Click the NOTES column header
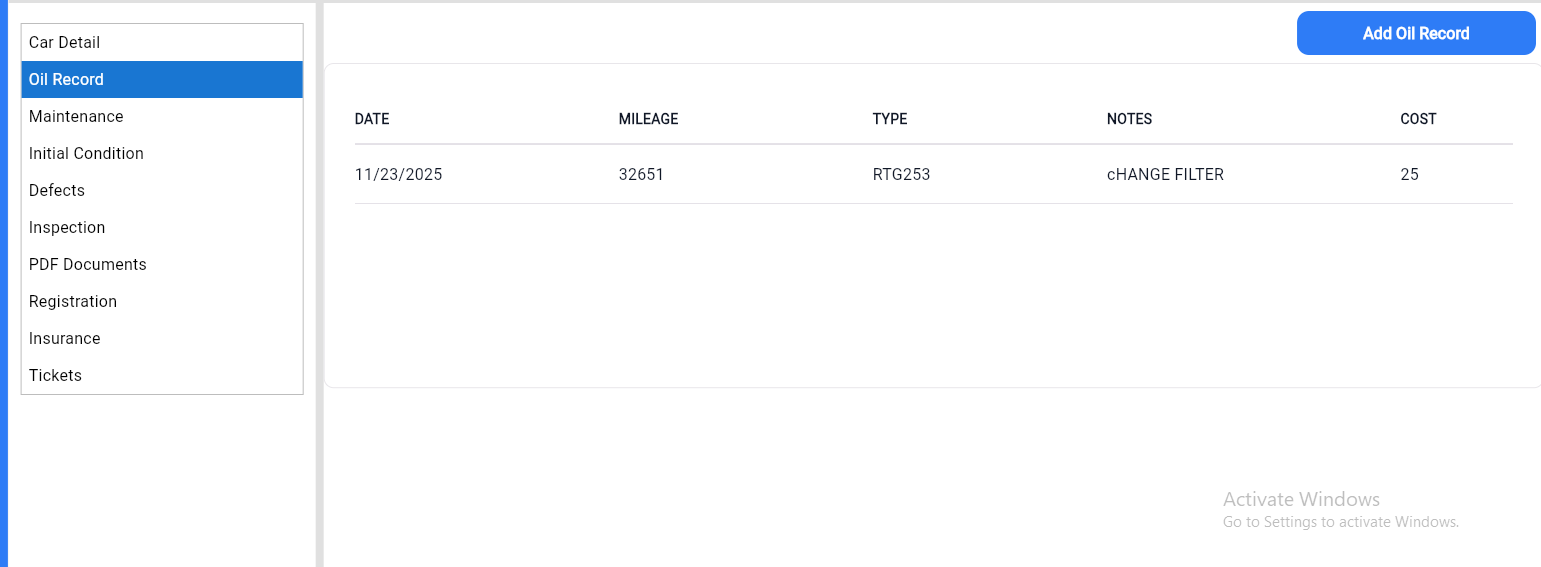The height and width of the screenshot is (567, 1541). pos(1129,119)
